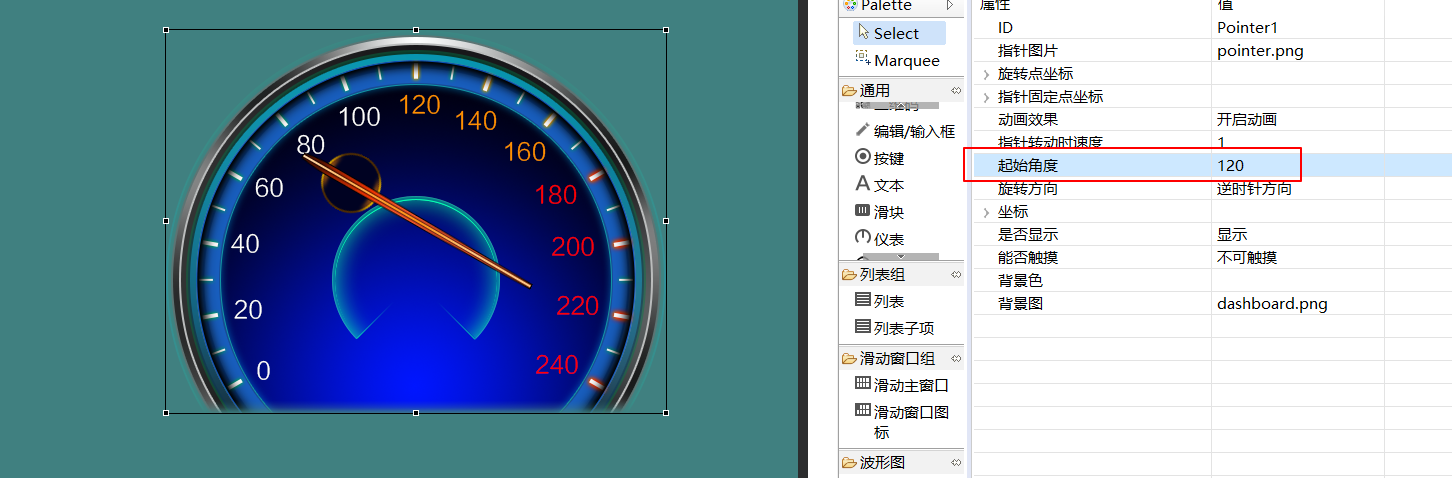Pin the 列表组 drawer open
The height and width of the screenshot is (478, 1452).
[956, 274]
